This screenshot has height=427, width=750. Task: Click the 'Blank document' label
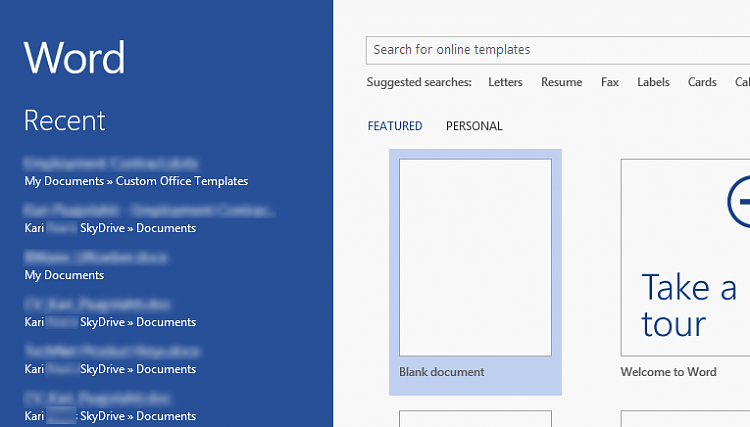click(x=441, y=372)
